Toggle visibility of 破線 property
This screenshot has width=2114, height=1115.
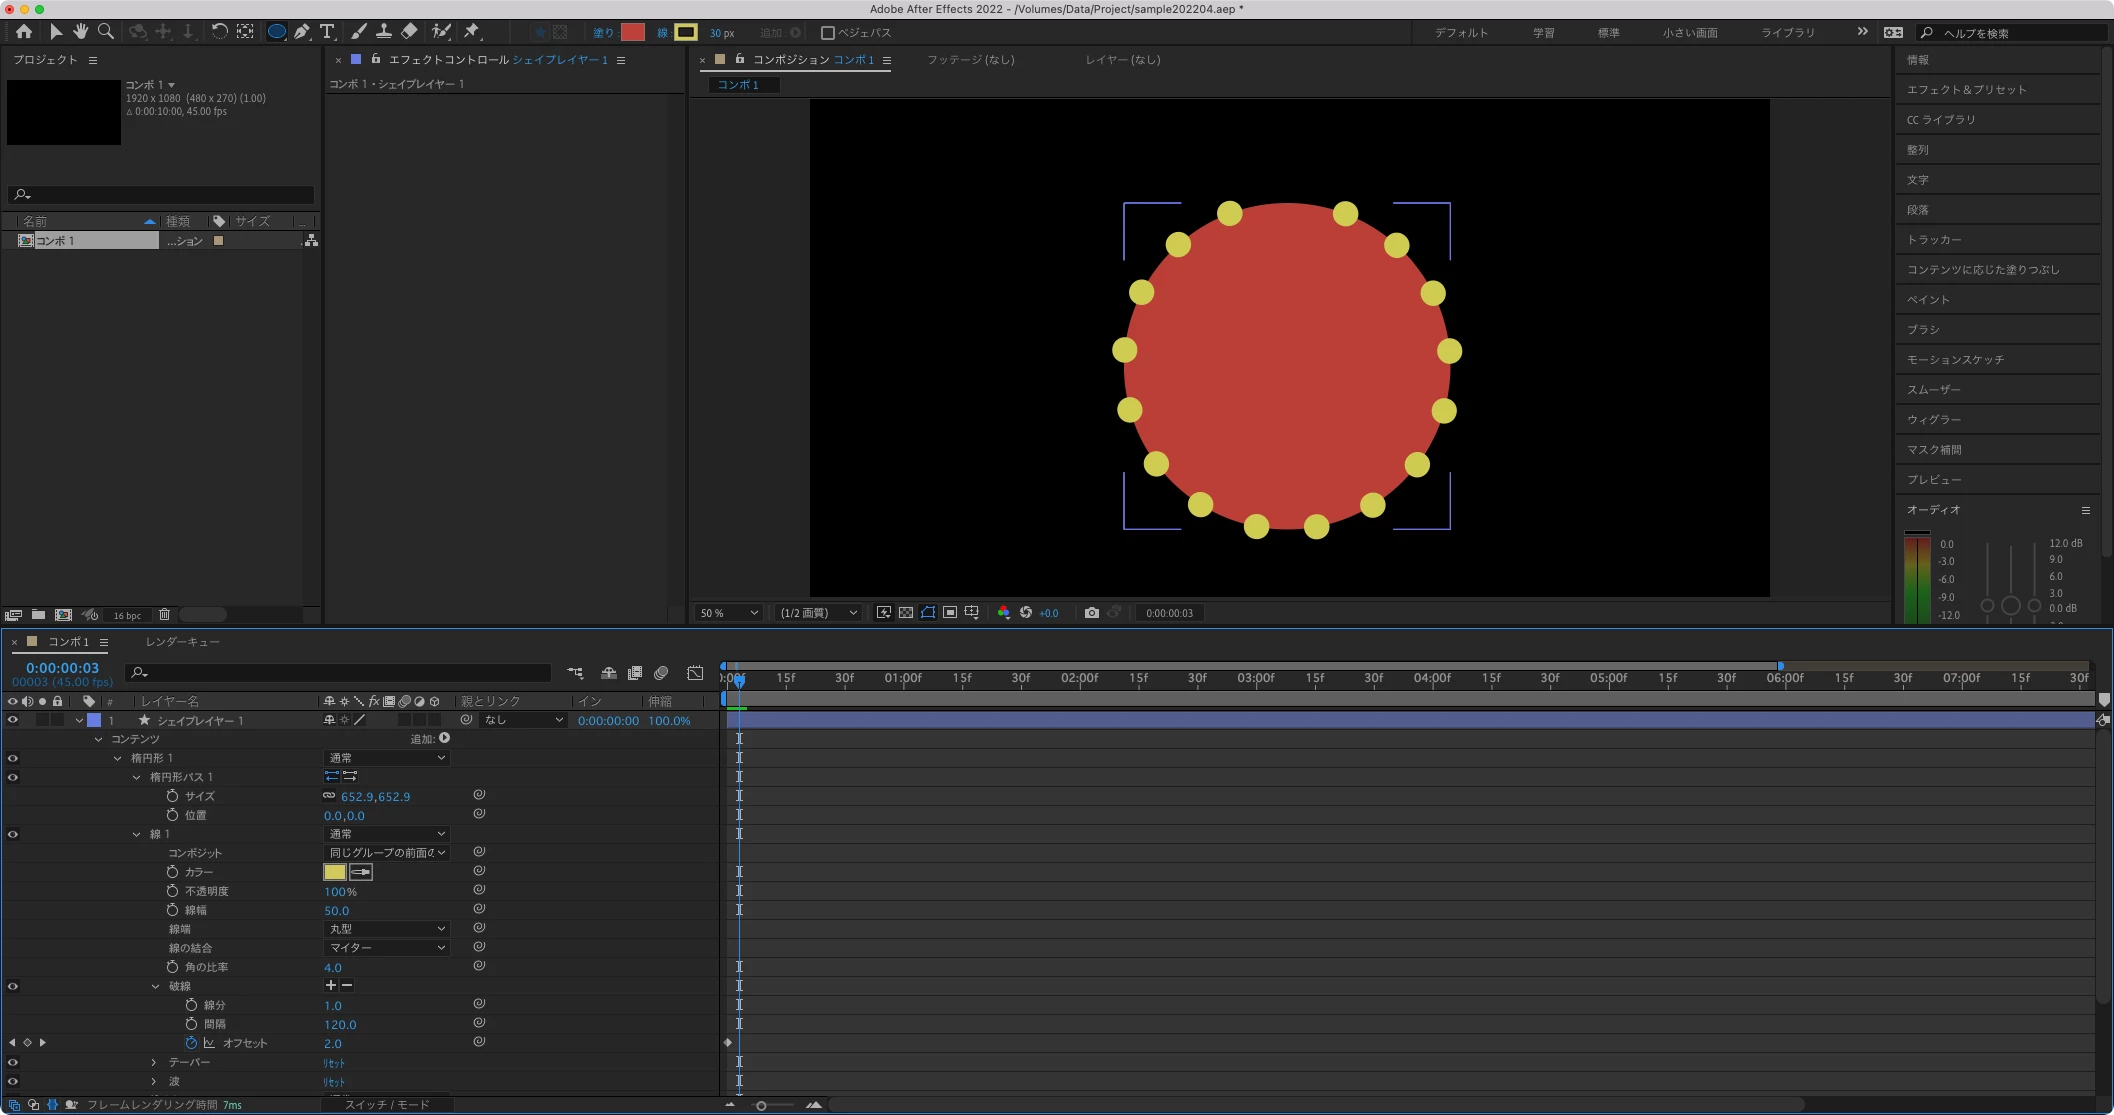(12, 986)
